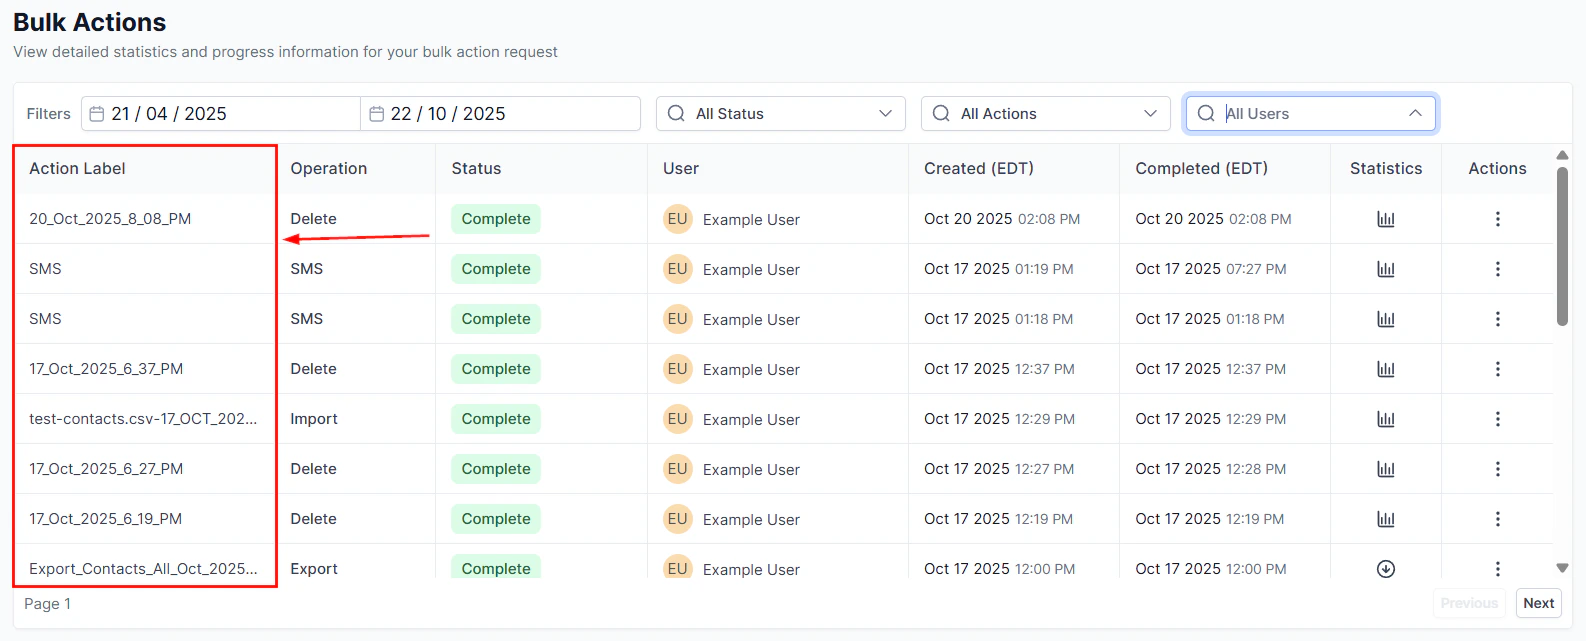Expand the All Status dropdown arrow
Viewport: 1586px width, 641px height.
coord(885,114)
